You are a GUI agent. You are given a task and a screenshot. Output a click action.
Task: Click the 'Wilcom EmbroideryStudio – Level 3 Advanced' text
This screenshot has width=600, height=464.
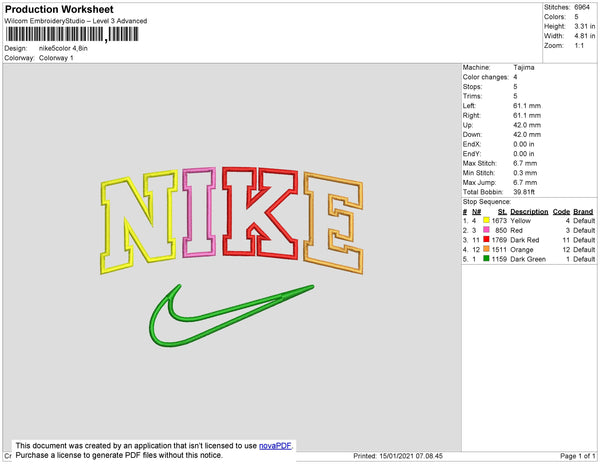coord(76,21)
